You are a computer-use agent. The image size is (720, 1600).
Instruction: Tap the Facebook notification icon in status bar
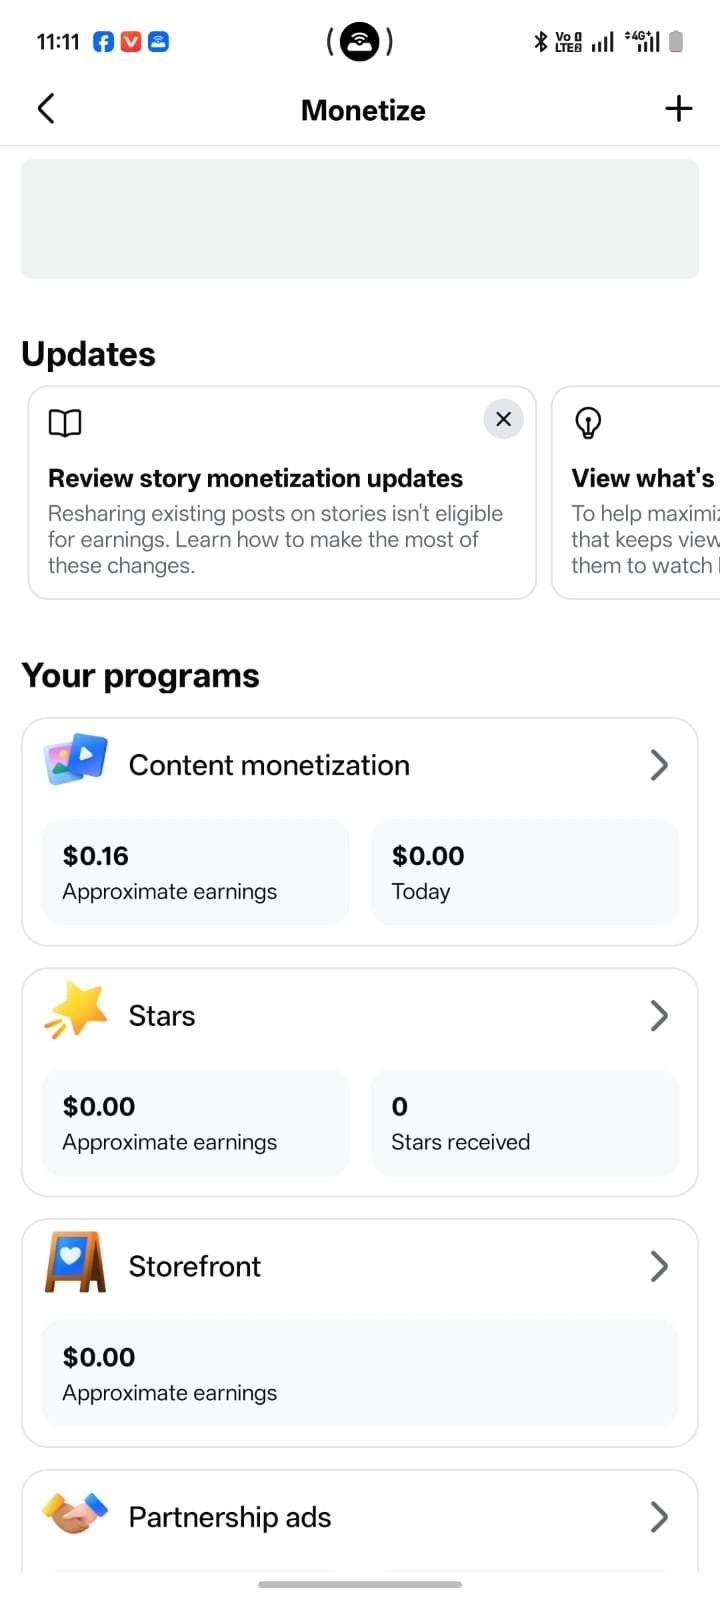pos(103,41)
